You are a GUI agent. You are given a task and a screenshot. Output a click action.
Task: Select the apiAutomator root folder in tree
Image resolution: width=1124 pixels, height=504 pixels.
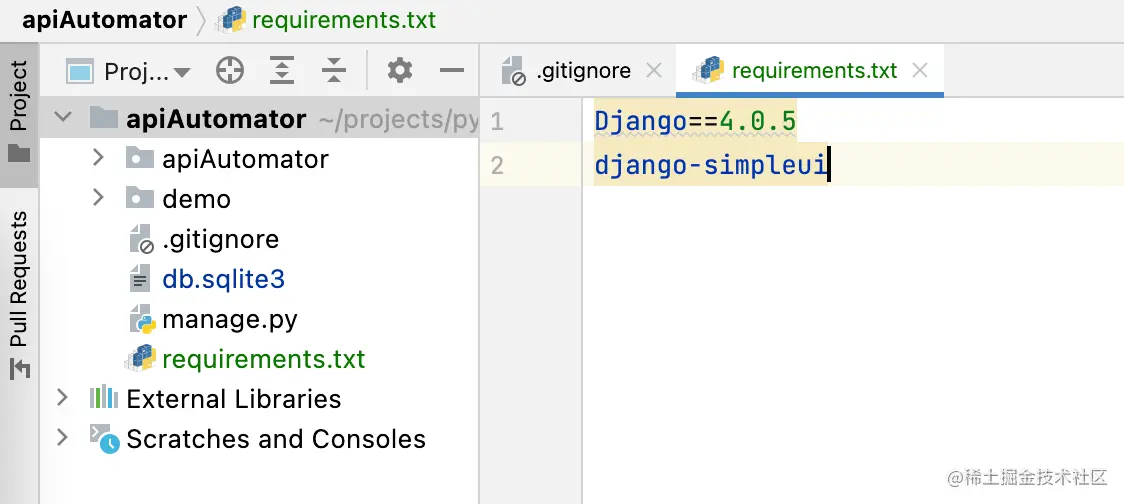(216, 118)
